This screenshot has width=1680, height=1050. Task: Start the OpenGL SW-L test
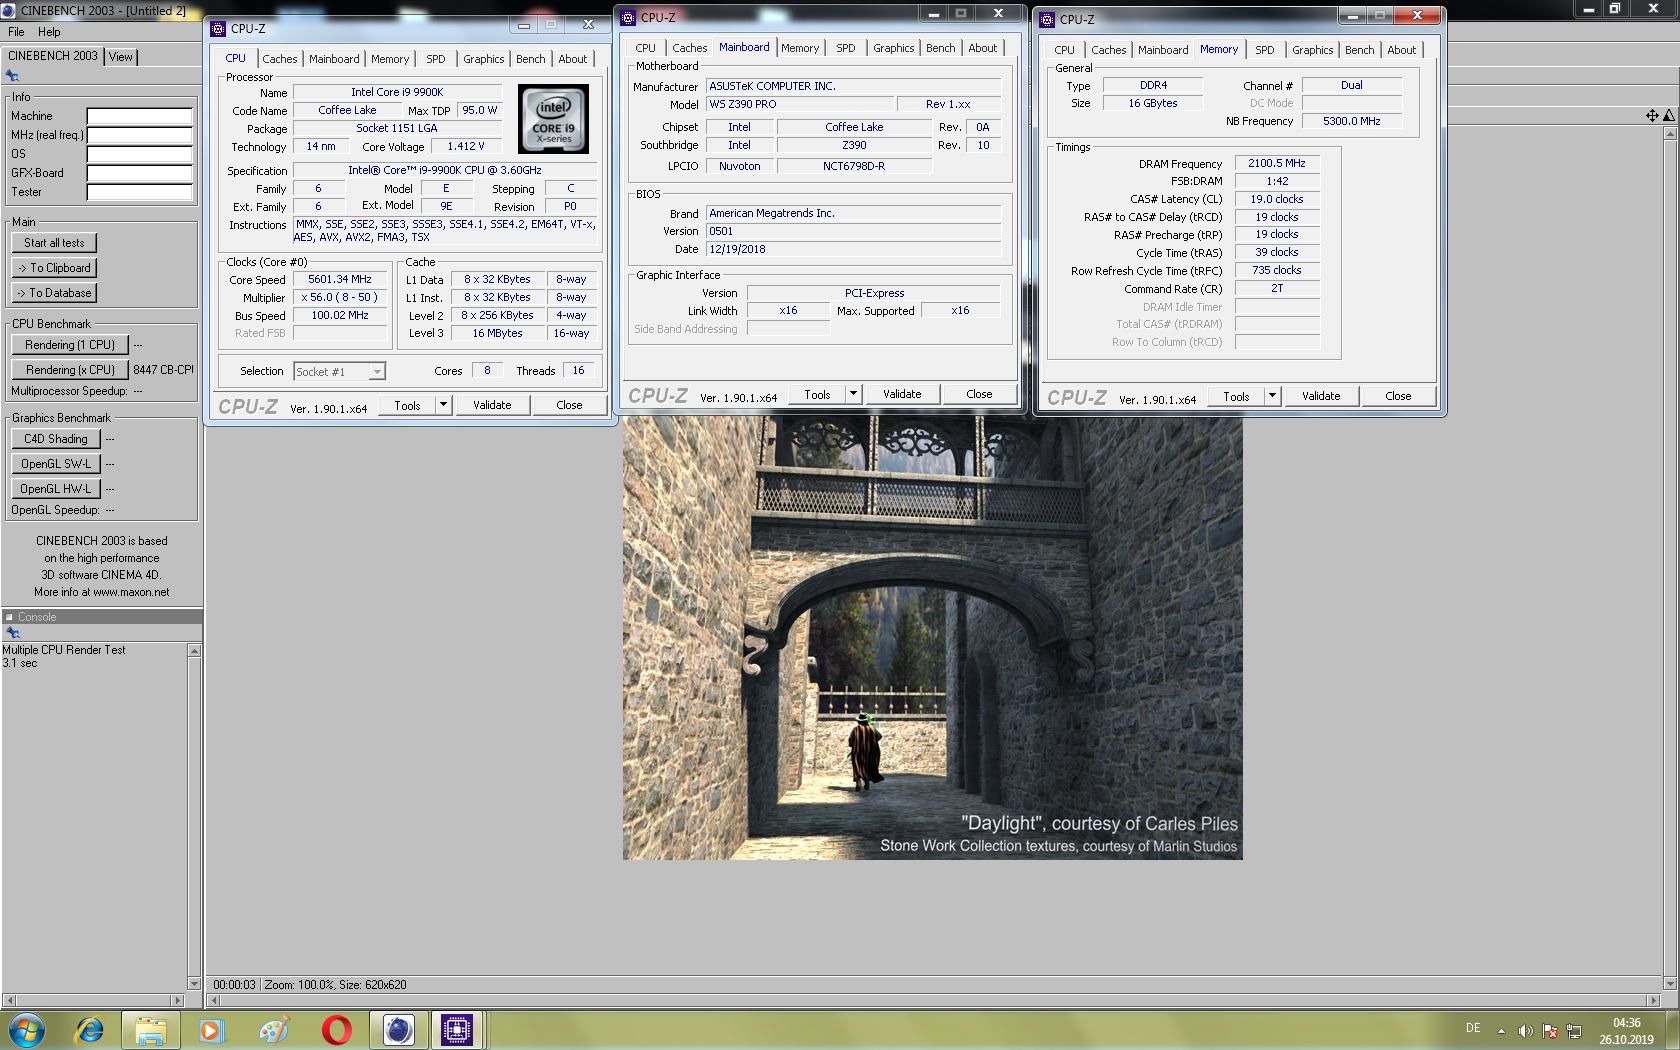pyautogui.click(x=56, y=464)
